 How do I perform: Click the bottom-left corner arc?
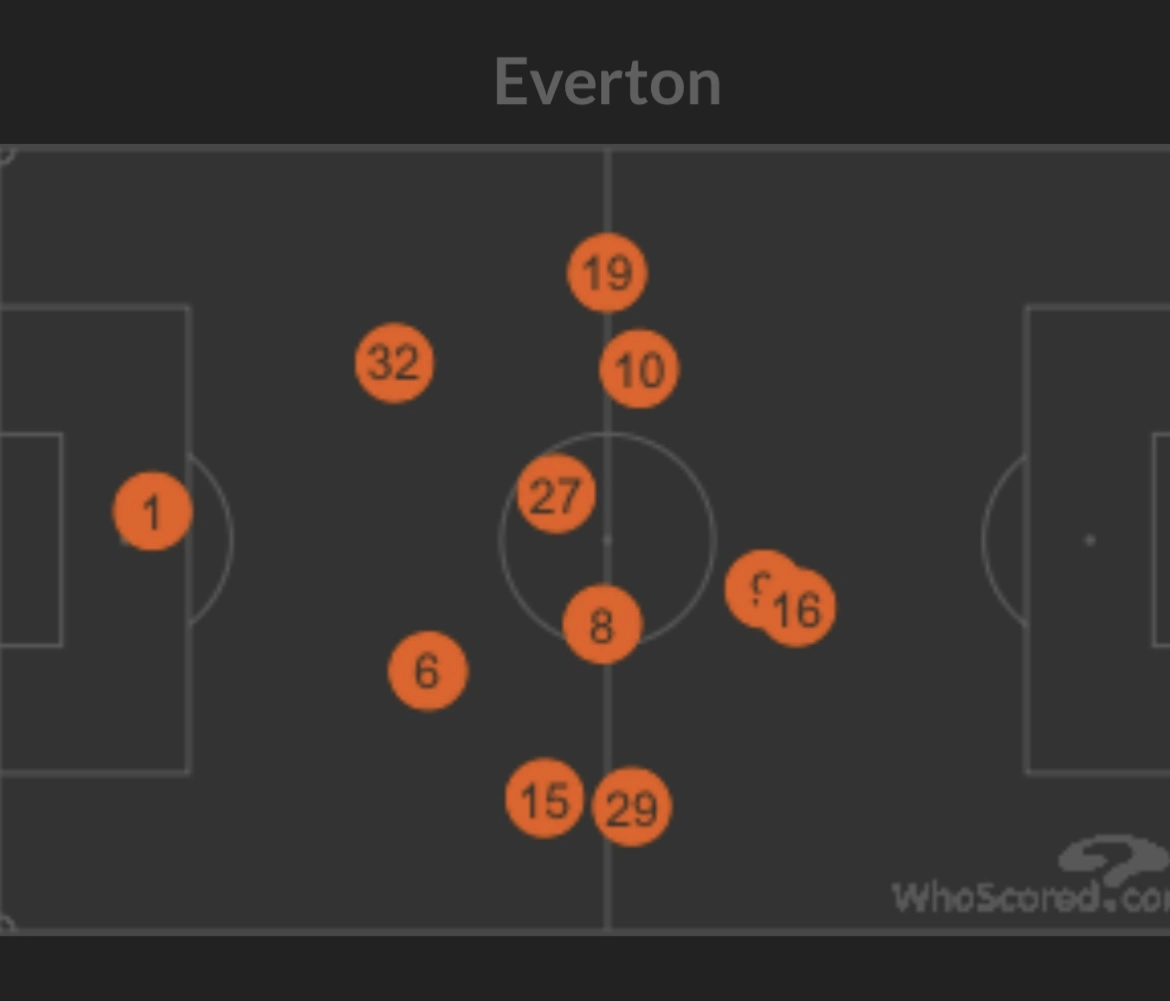point(6,923)
